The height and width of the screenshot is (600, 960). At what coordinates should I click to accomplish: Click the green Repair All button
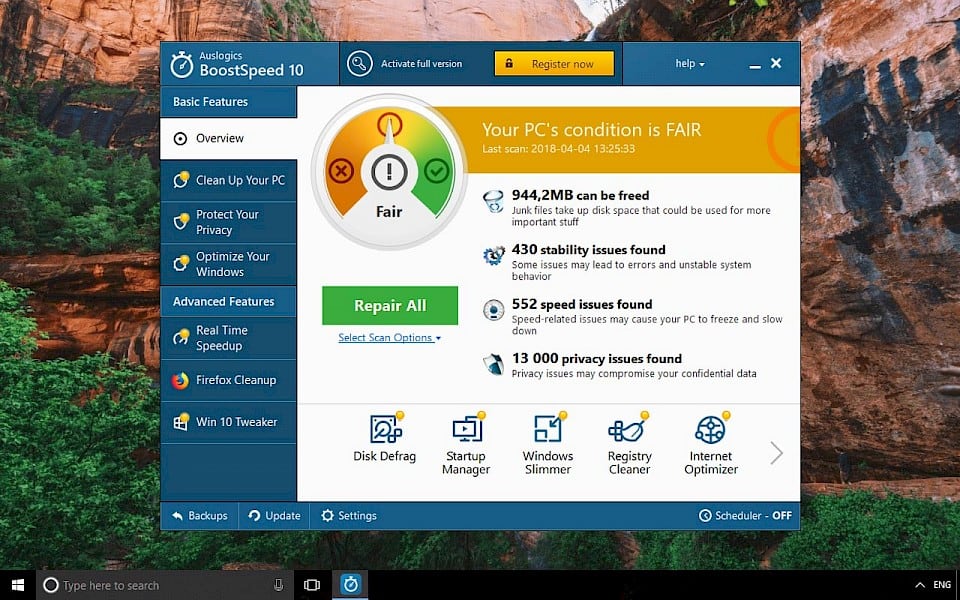point(390,306)
